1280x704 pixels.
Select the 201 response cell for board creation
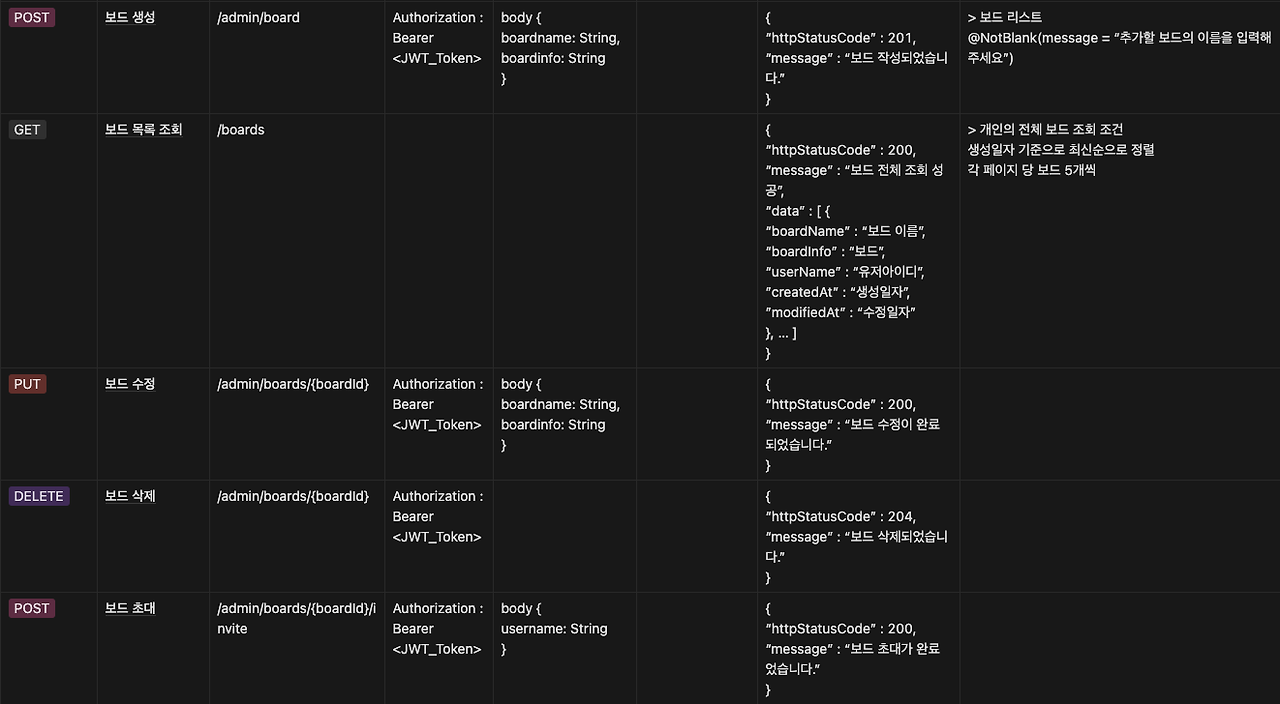pyautogui.click(x=857, y=58)
